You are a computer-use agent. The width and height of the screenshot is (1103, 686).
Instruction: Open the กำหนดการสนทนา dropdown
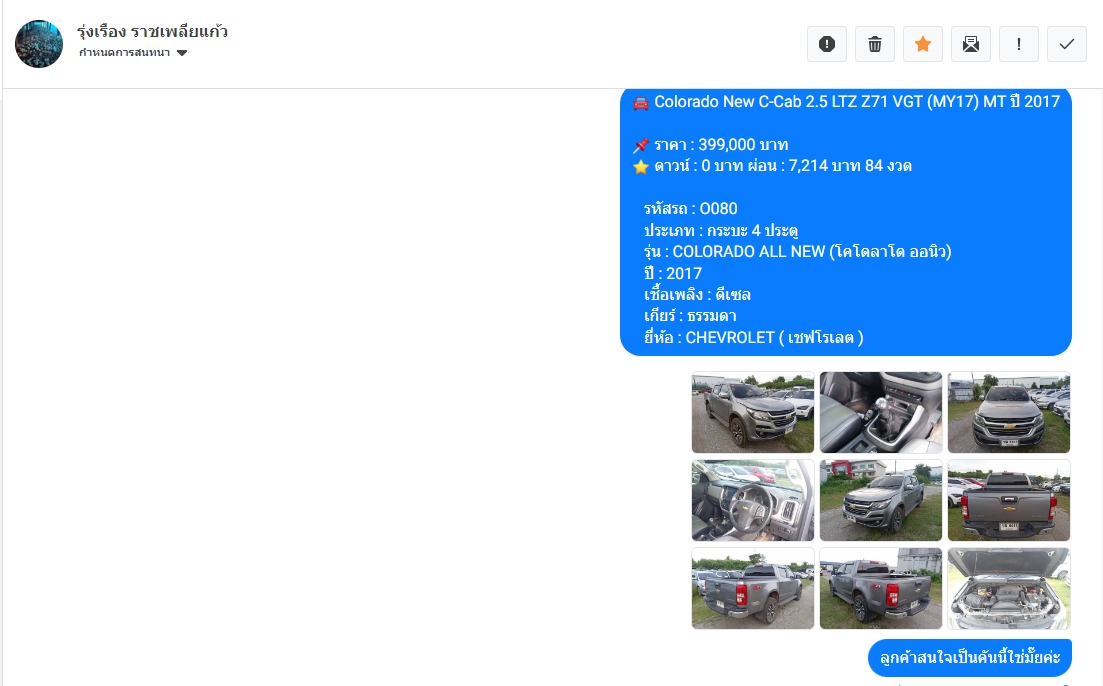point(133,53)
